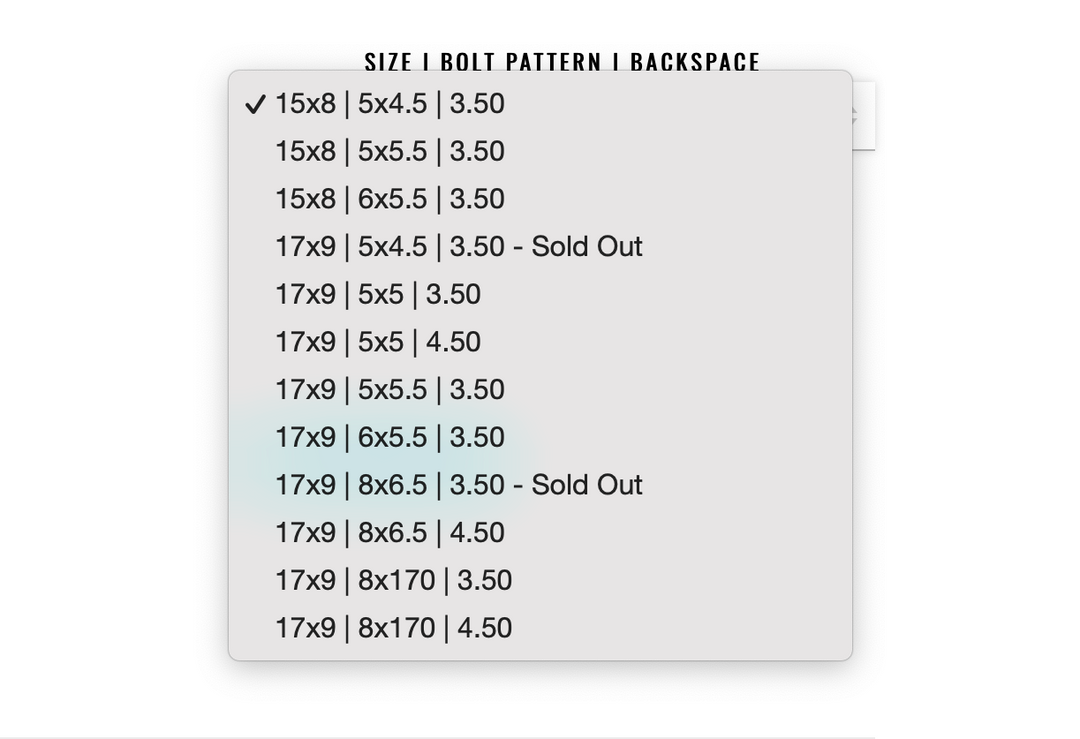
Task: Select 17x9 | 8x6.5 | 3.50 - Sold Out
Action: tap(540, 485)
